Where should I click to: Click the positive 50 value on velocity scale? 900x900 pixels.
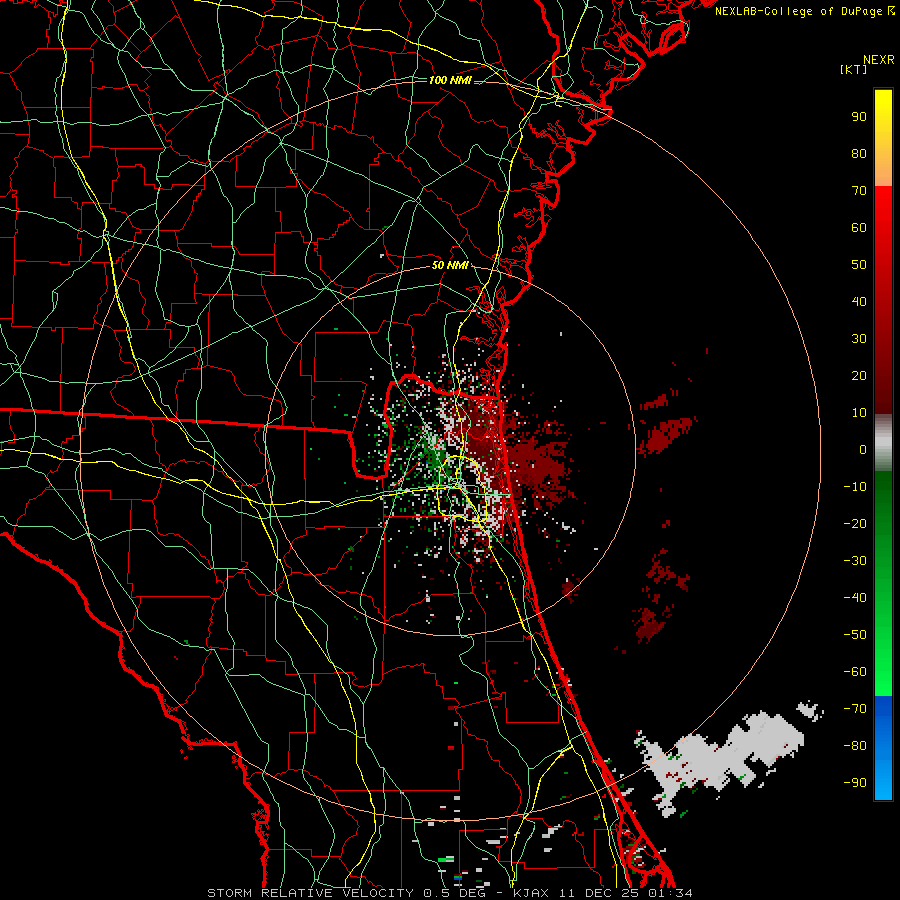point(859,265)
